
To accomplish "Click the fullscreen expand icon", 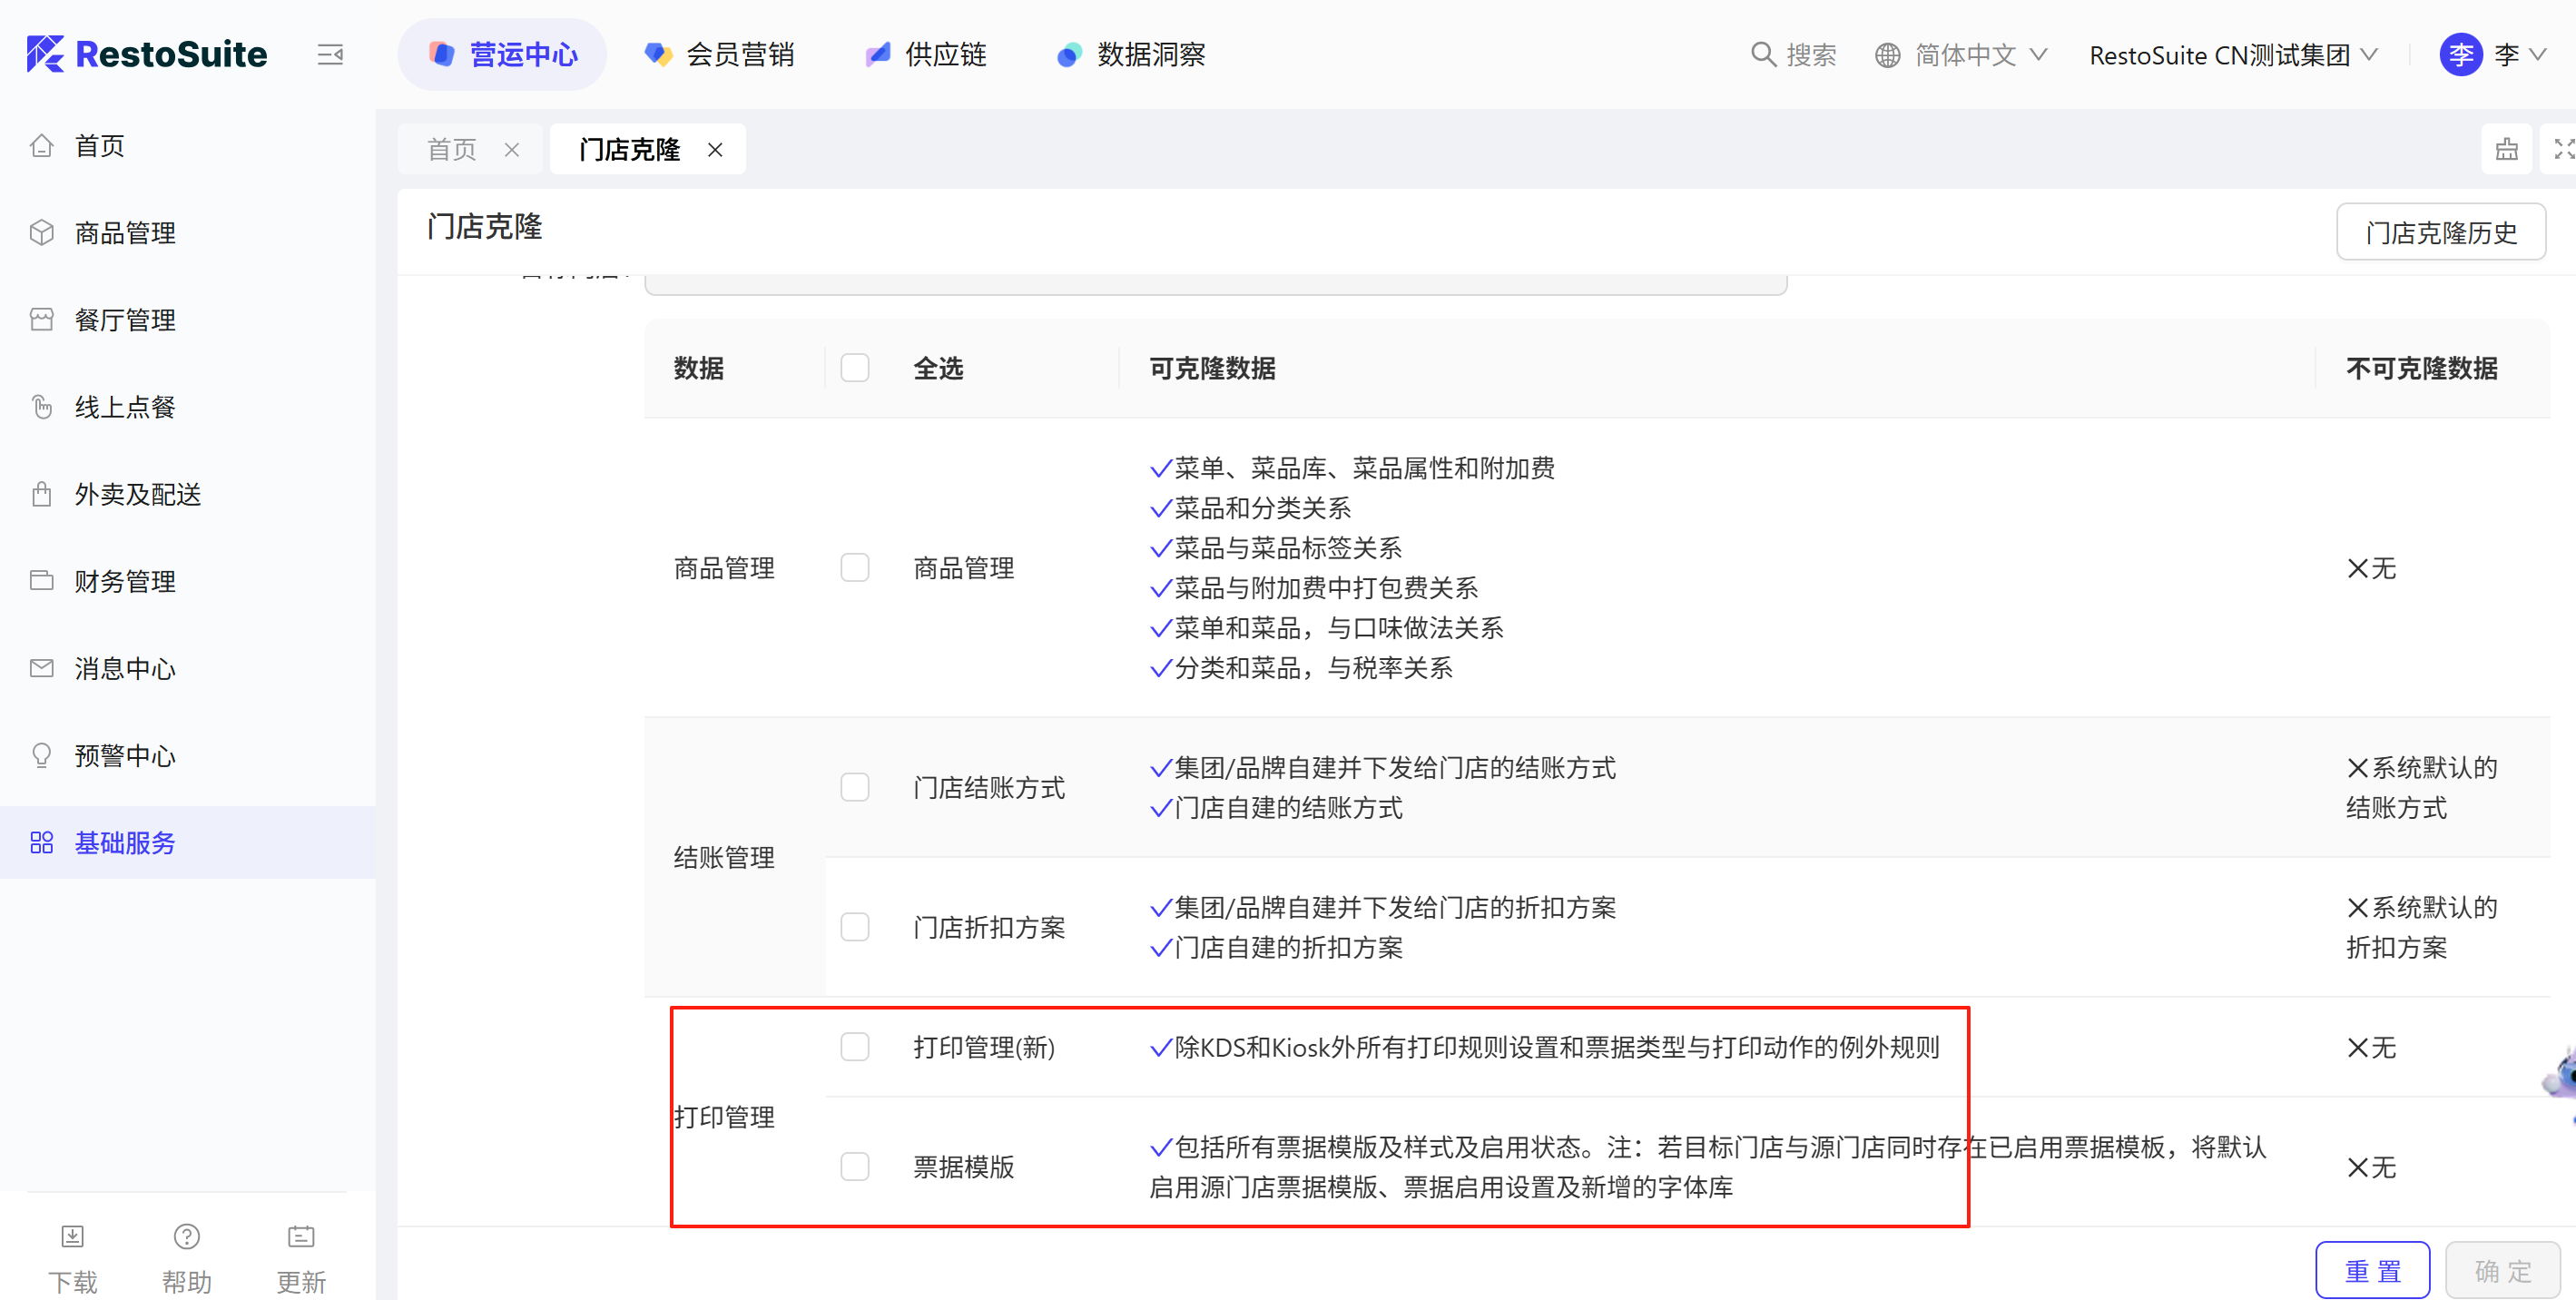I will 2563,149.
